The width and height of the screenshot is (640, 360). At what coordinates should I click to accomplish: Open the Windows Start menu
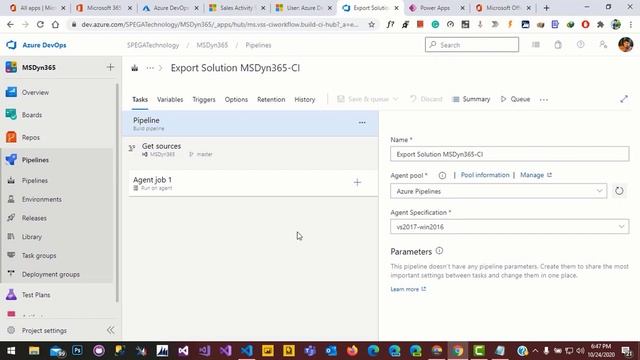[x=11, y=351]
